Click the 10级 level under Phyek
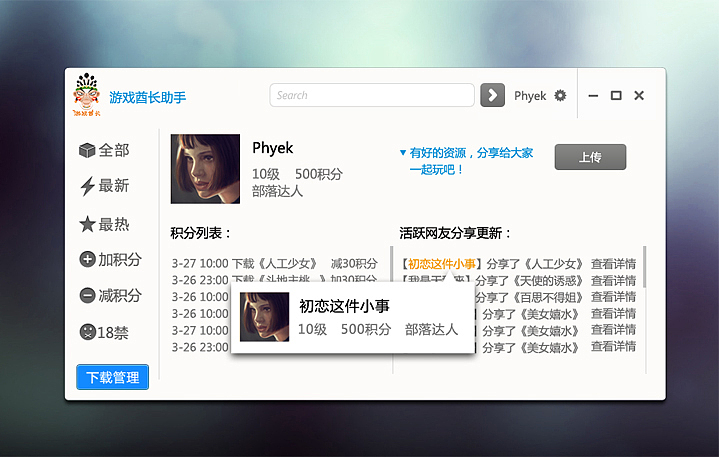The image size is (719, 457). 265,174
